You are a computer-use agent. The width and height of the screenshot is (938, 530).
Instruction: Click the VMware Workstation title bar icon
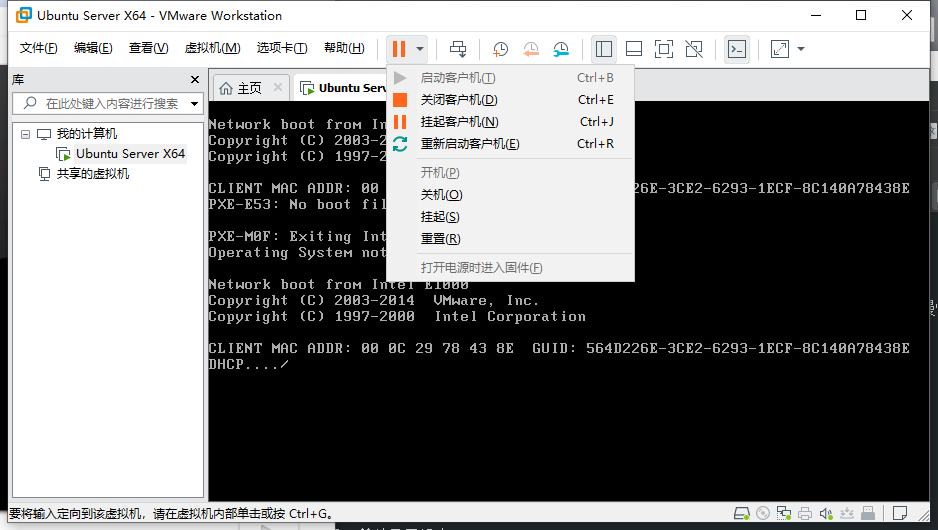pyautogui.click(x=23, y=16)
